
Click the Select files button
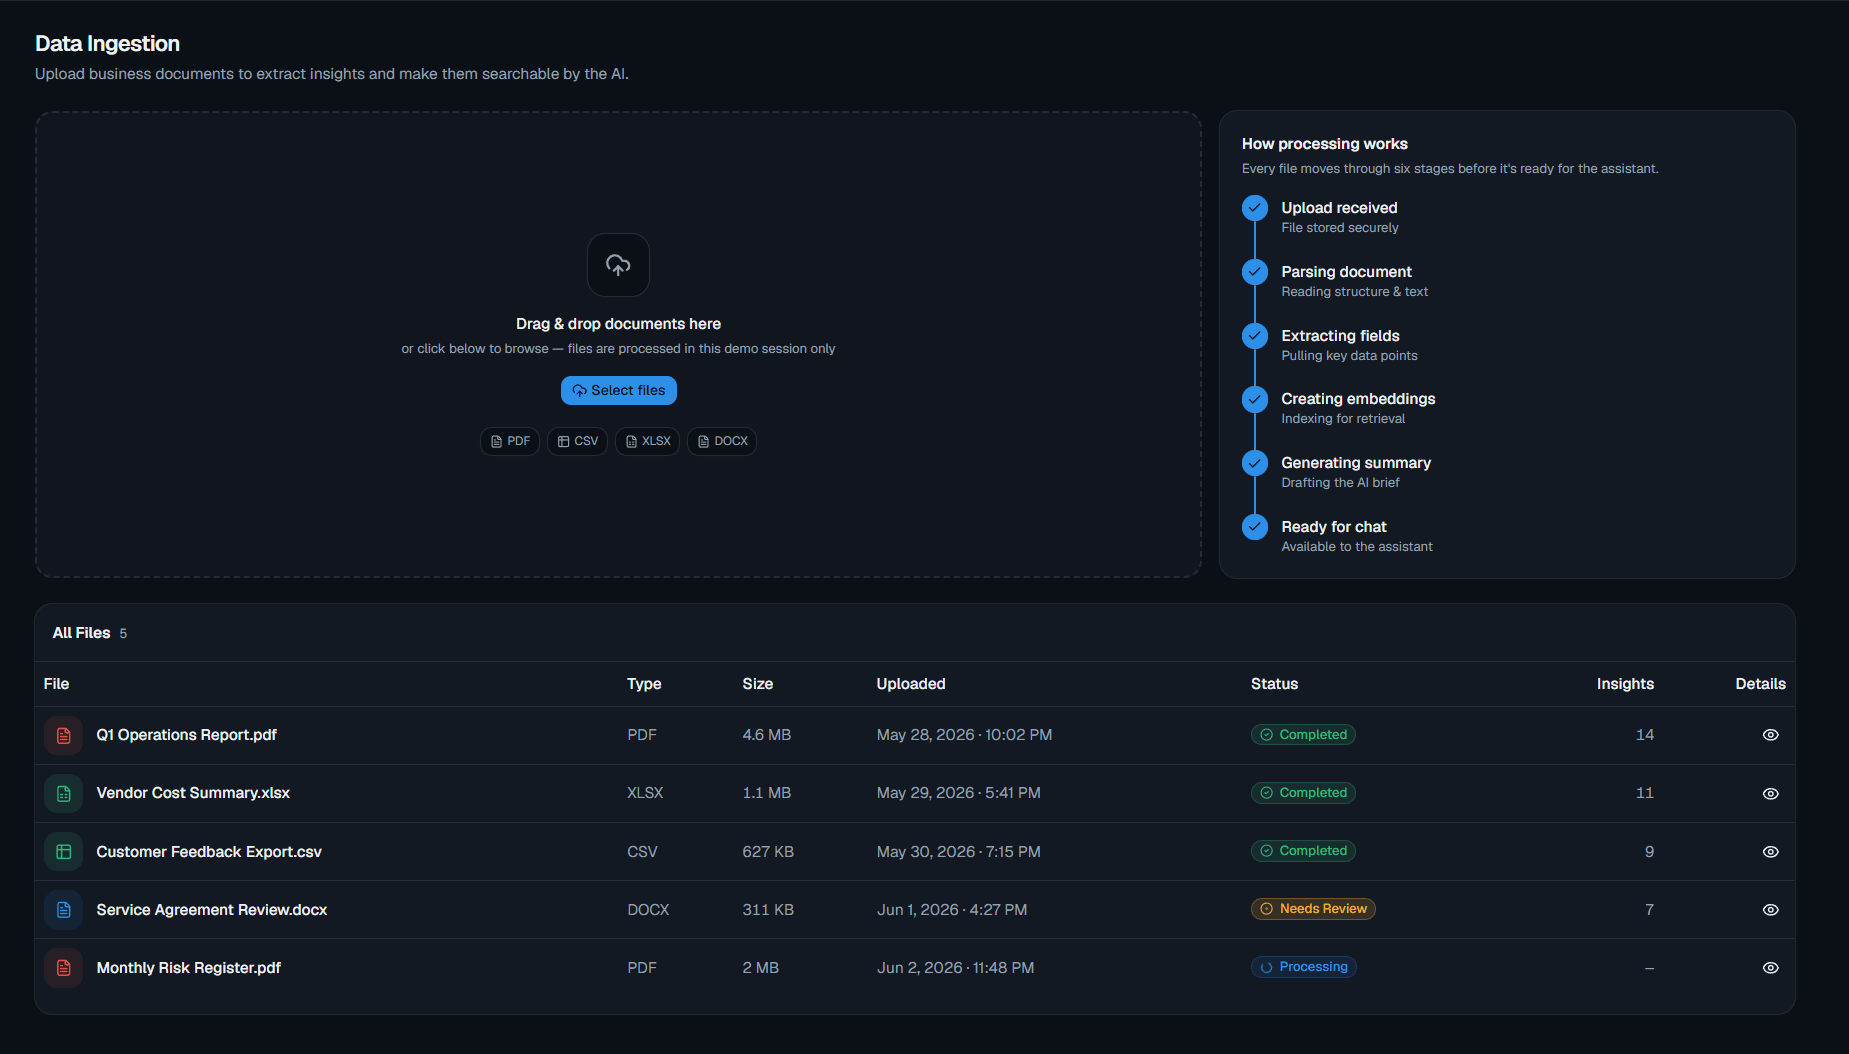pyautogui.click(x=618, y=390)
